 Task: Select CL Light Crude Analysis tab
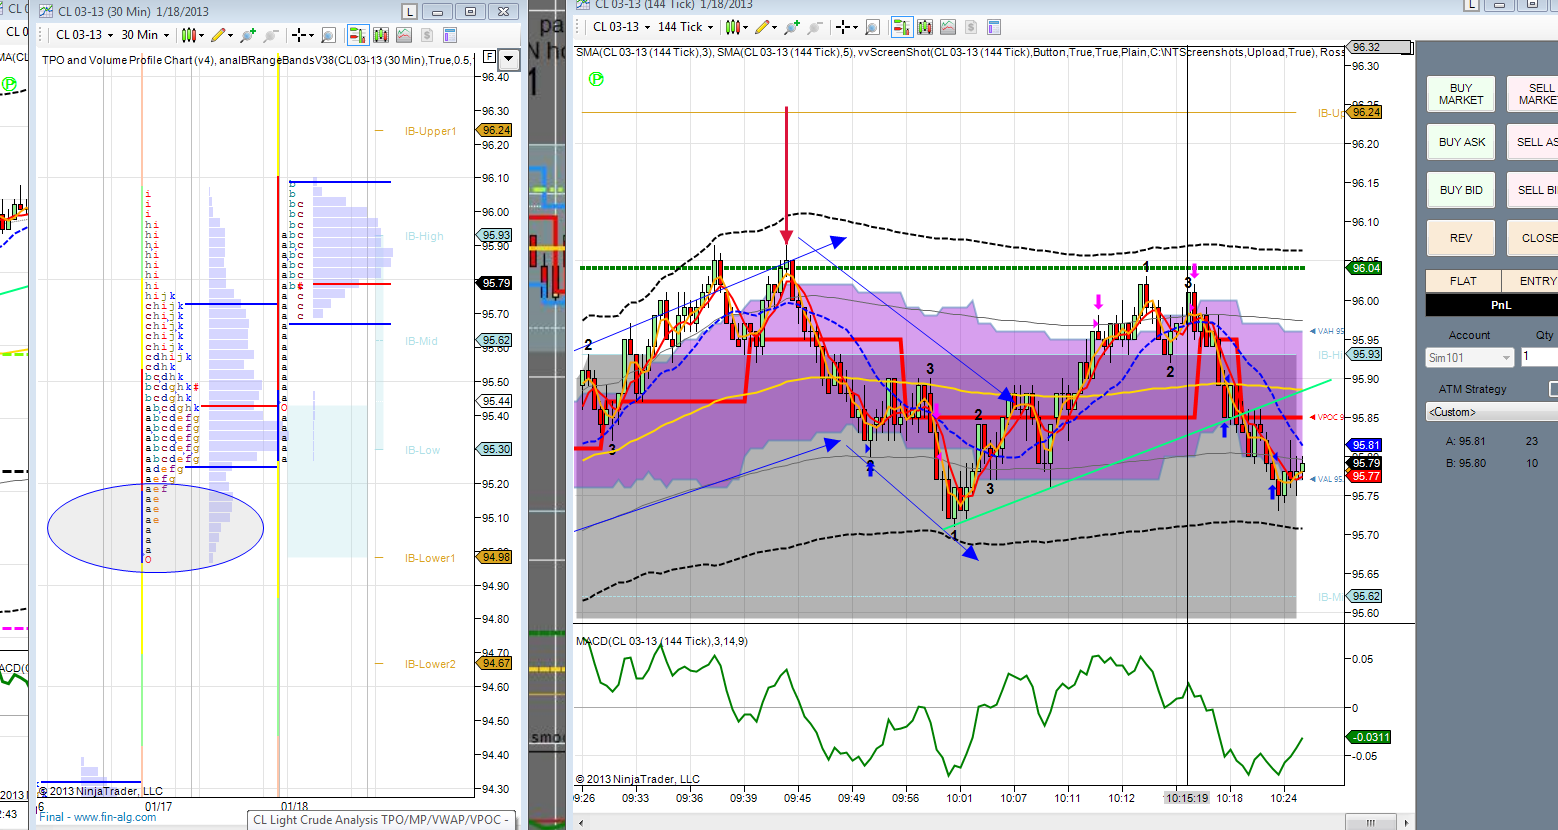[x=381, y=820]
